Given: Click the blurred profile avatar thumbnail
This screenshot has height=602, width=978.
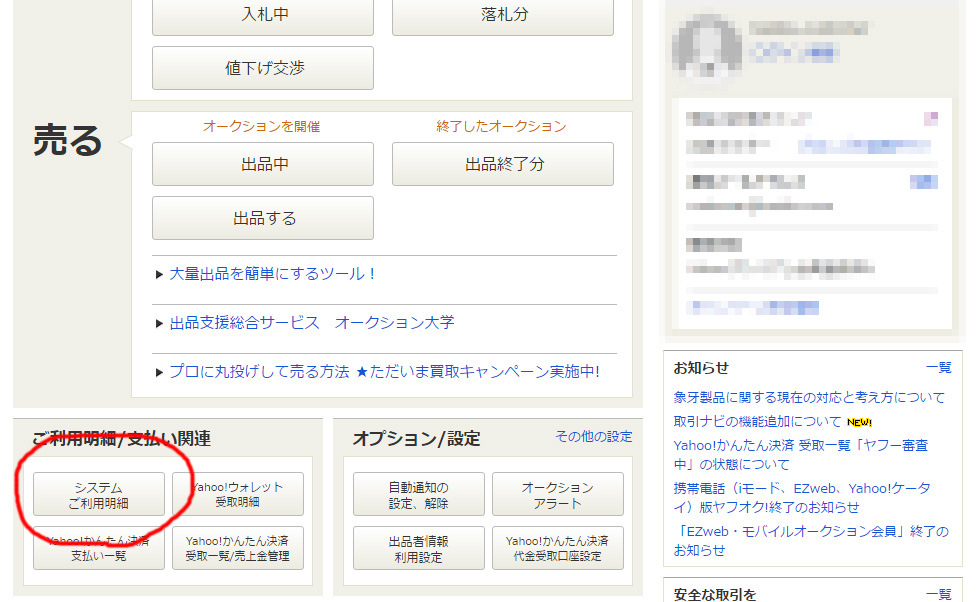Looking at the screenshot, I should (707, 46).
